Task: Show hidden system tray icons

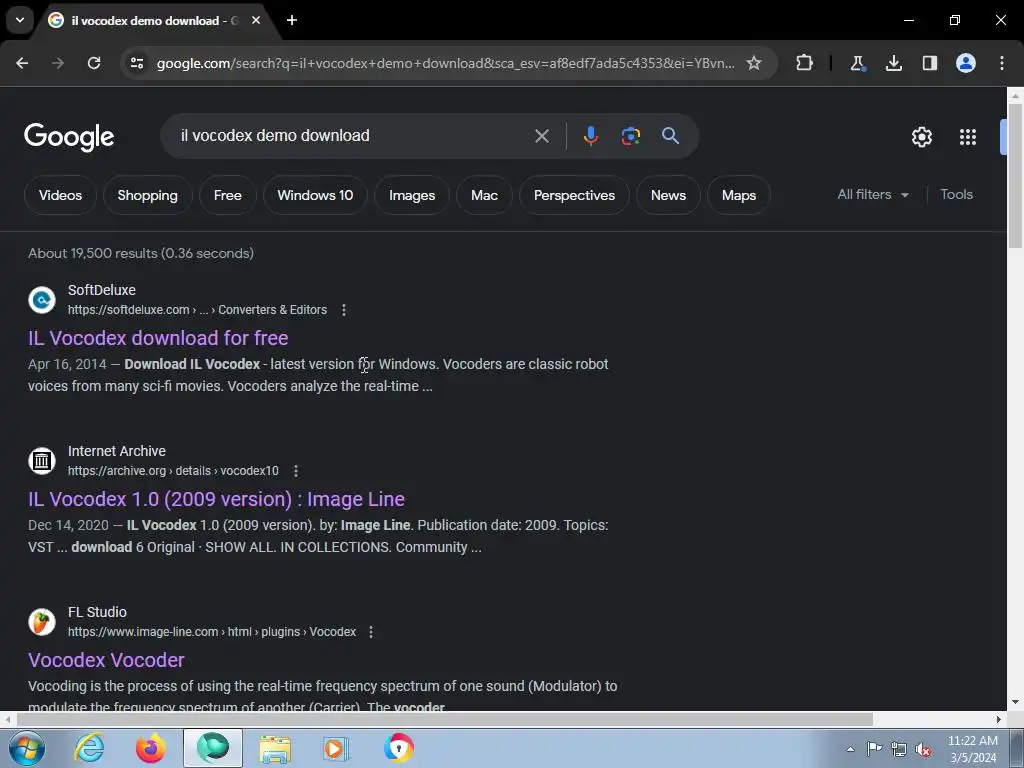Action: point(850,749)
